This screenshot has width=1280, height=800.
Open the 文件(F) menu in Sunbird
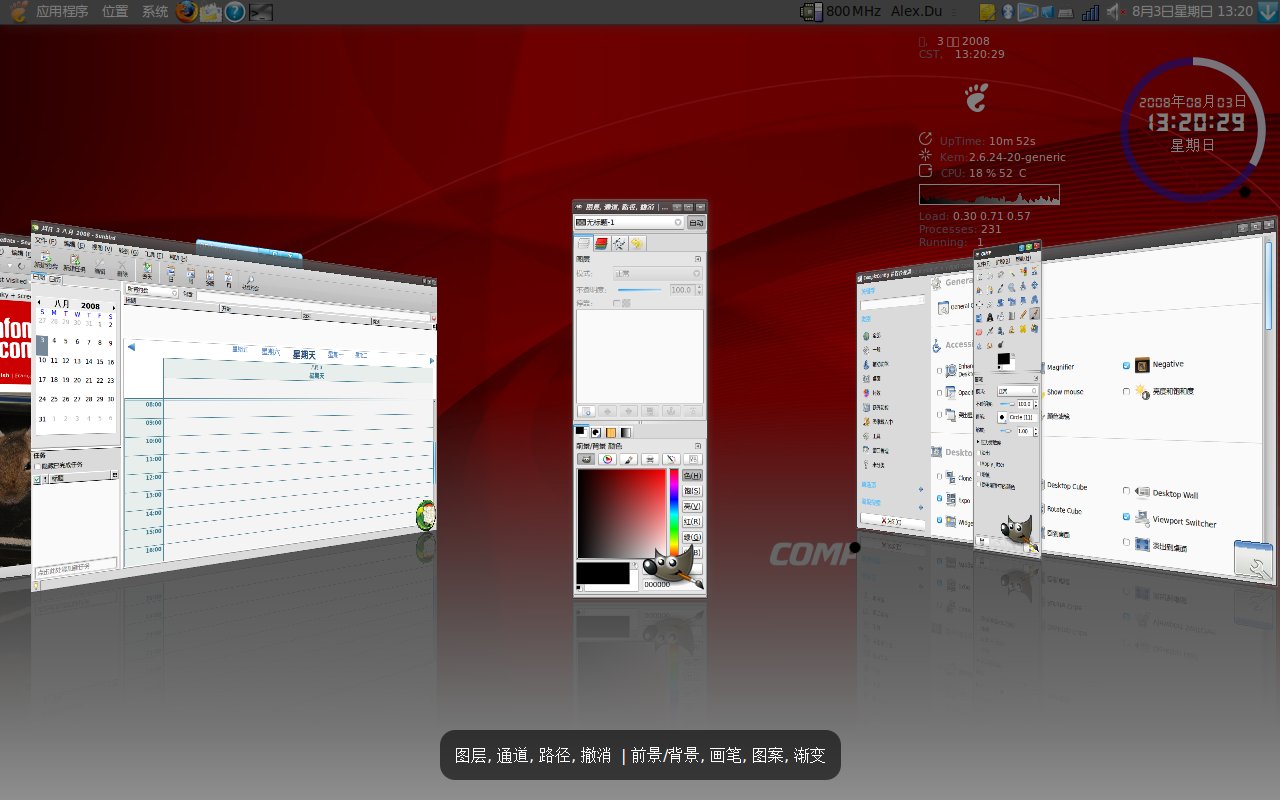click(x=45, y=241)
